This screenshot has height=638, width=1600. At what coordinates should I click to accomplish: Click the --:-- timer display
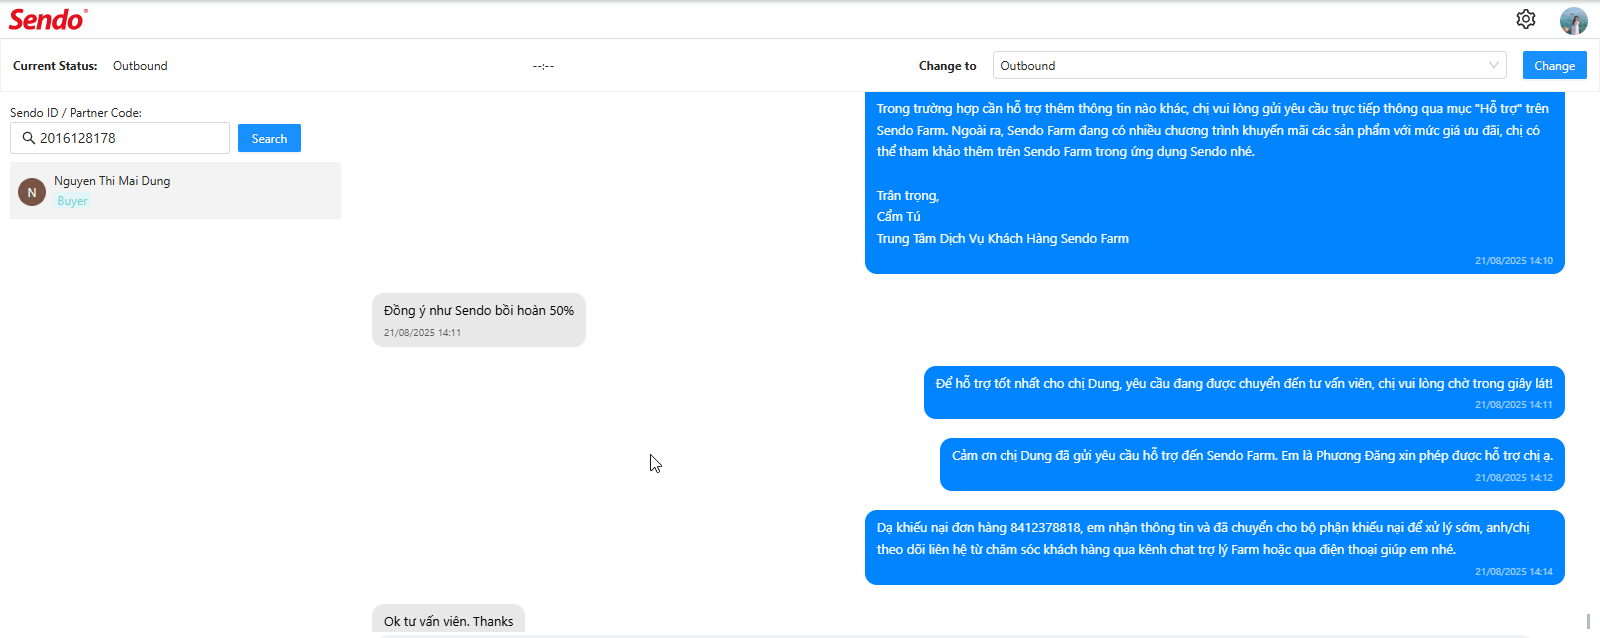coord(543,66)
